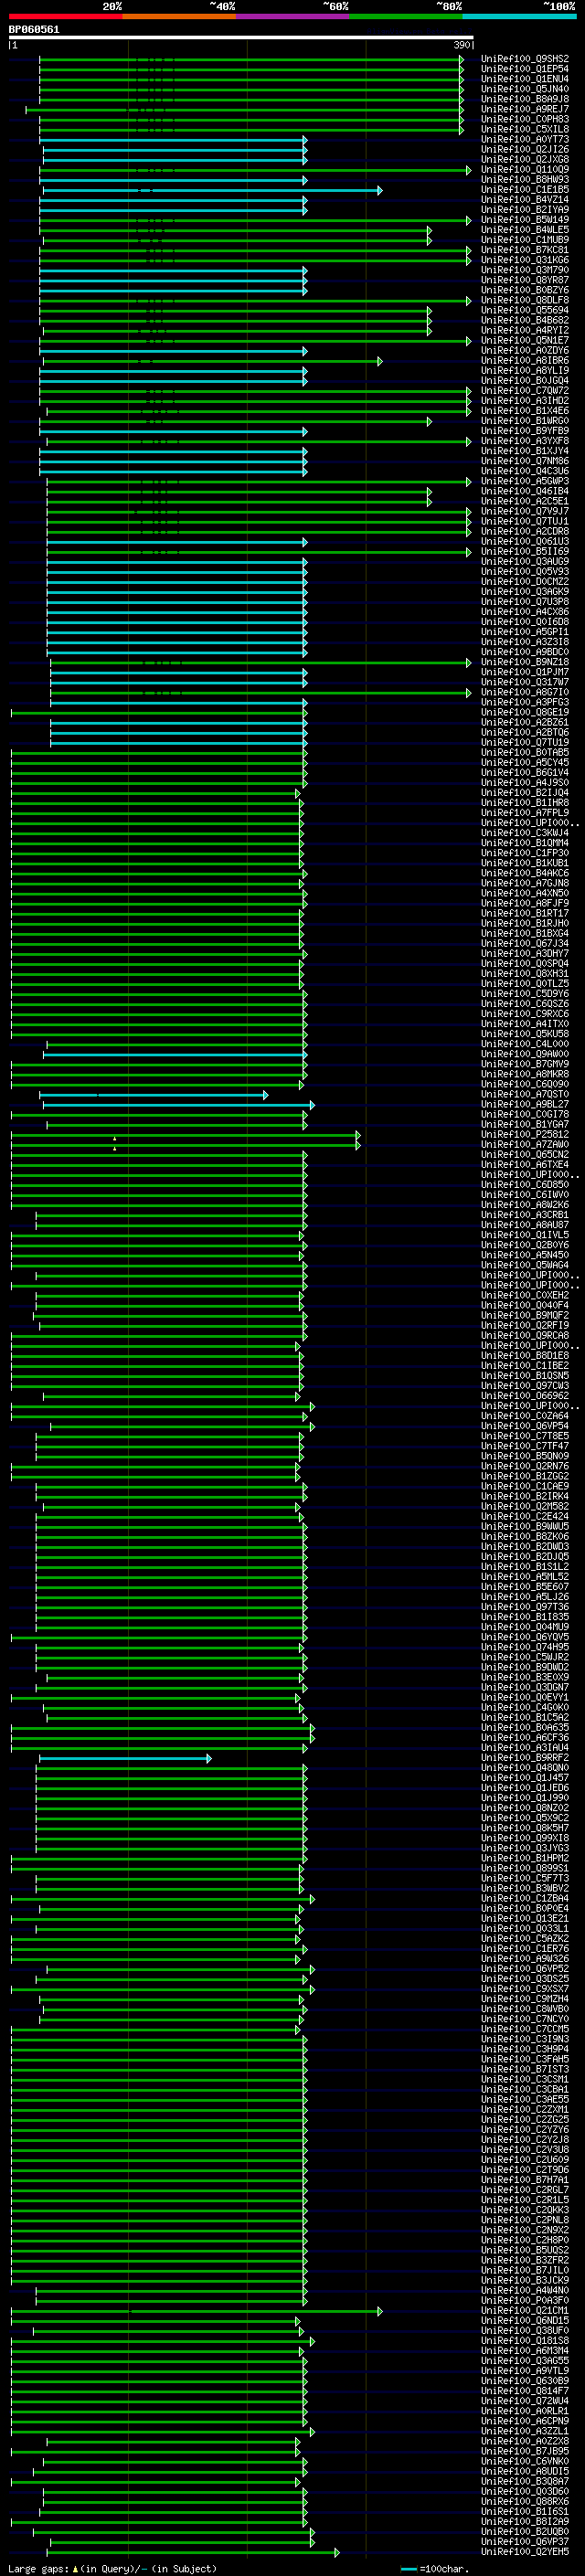Click the long green bar of UniRef100_Q21CM1
This screenshot has width=585, height=2576.
(196, 2311)
